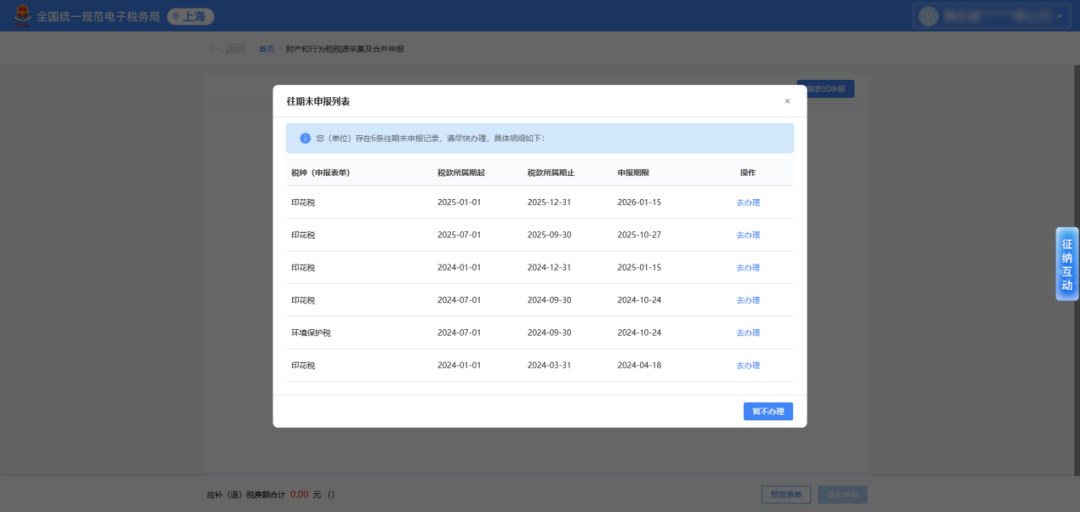The height and width of the screenshot is (512, 1080).
Task: Select the 环境保护税 tax type cell
Action: 311,333
